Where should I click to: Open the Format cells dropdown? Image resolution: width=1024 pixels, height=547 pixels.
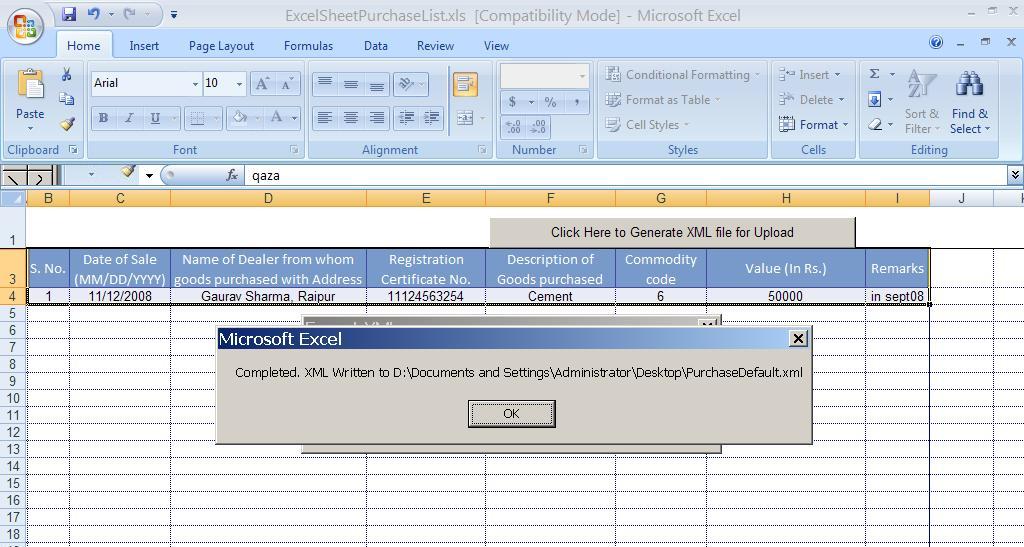click(813, 125)
